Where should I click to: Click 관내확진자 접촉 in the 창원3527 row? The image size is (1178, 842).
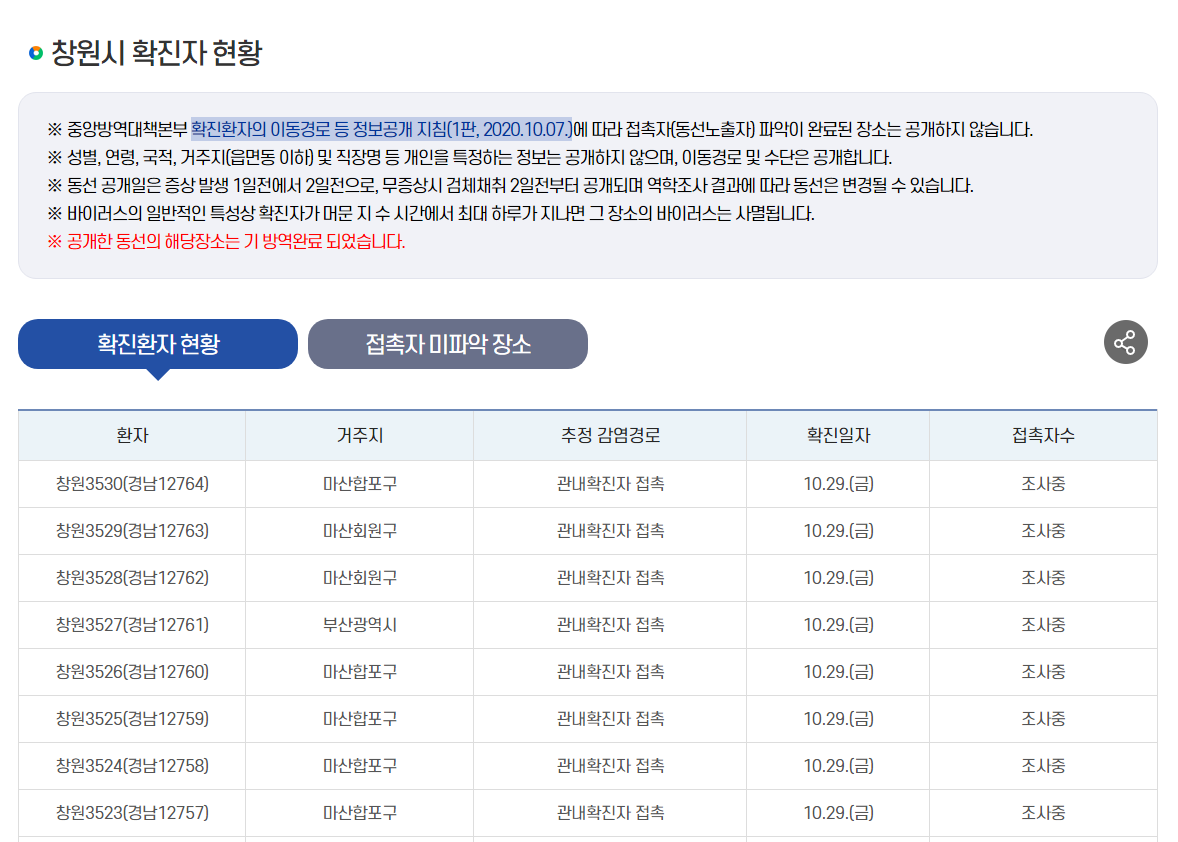click(x=610, y=625)
